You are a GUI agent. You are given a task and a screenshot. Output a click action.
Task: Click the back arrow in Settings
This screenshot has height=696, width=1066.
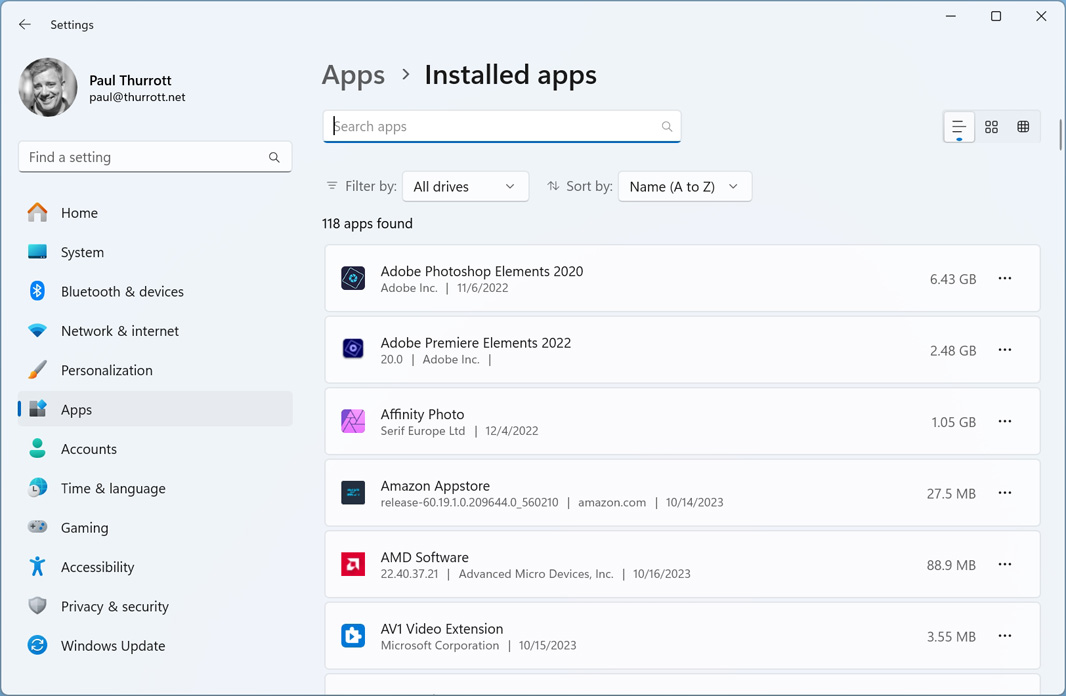point(25,25)
